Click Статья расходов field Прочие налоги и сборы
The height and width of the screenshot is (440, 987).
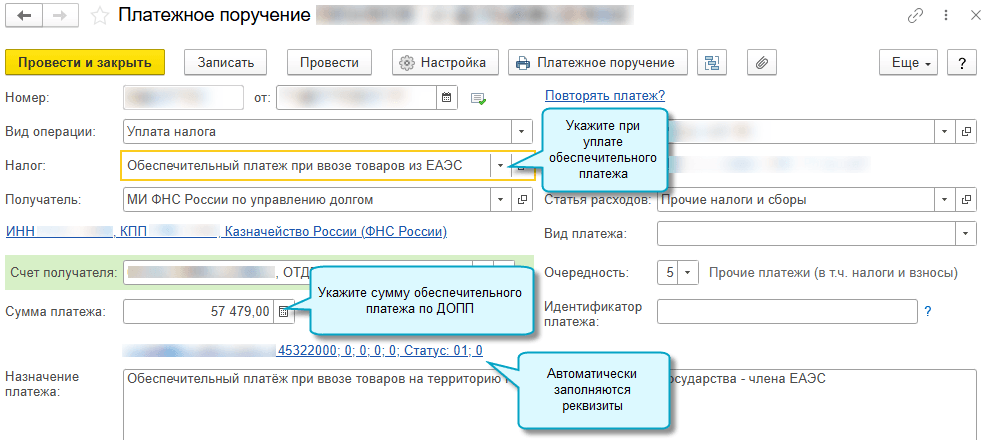tap(796, 200)
